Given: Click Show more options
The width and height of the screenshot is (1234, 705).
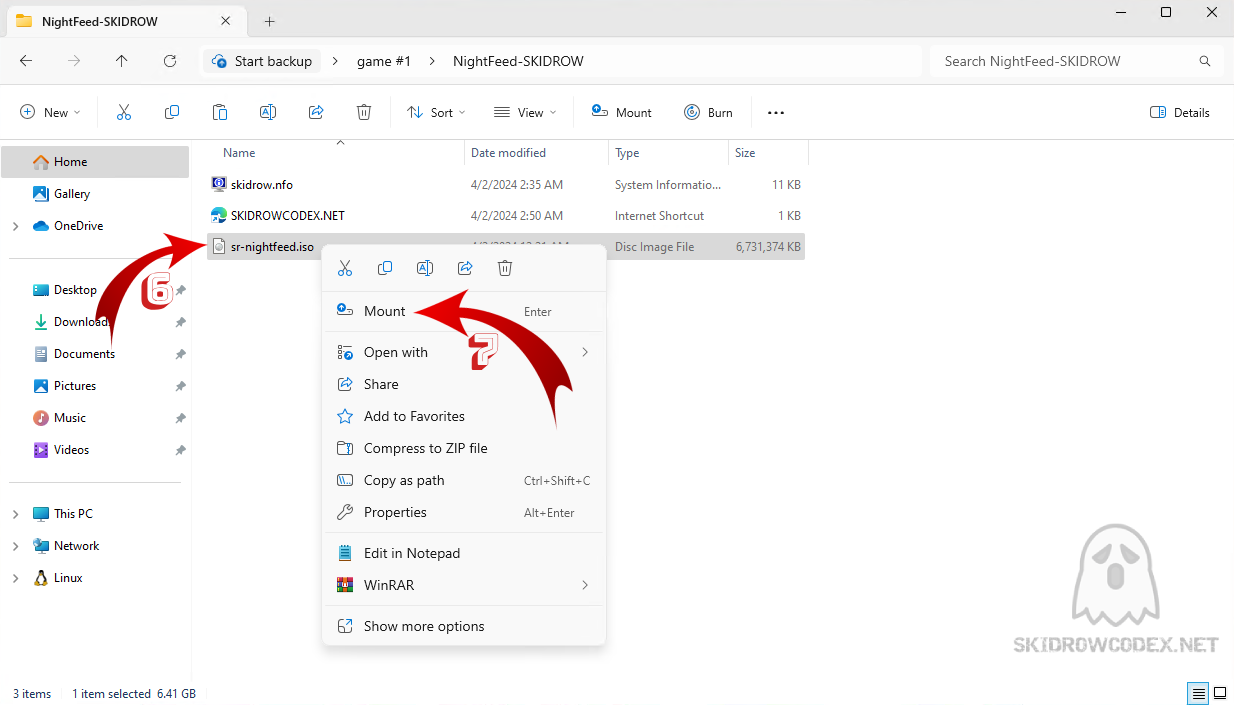Looking at the screenshot, I should tap(464, 626).
